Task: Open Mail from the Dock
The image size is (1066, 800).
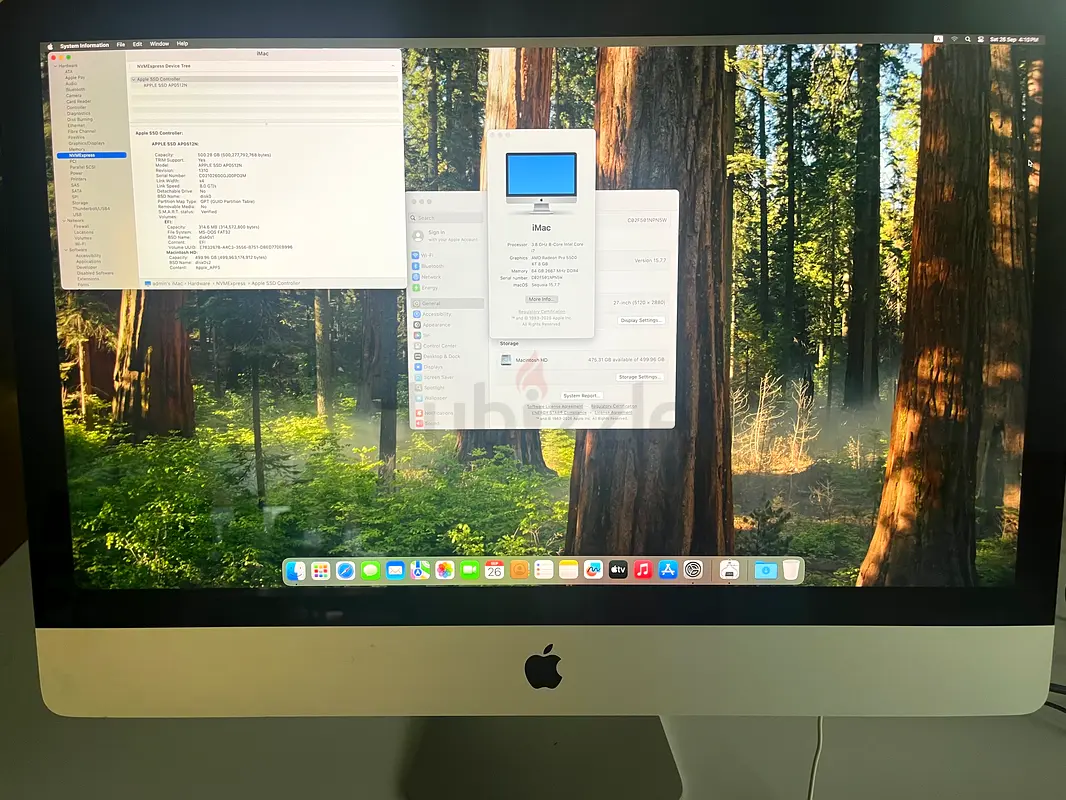Action: (395, 571)
